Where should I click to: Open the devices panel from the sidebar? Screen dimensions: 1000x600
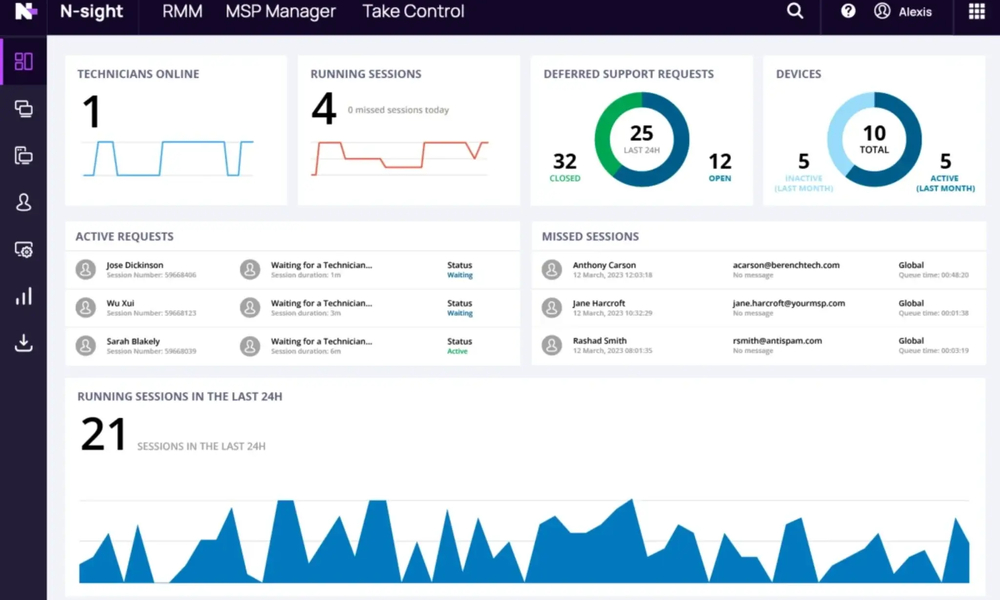[x=24, y=155]
